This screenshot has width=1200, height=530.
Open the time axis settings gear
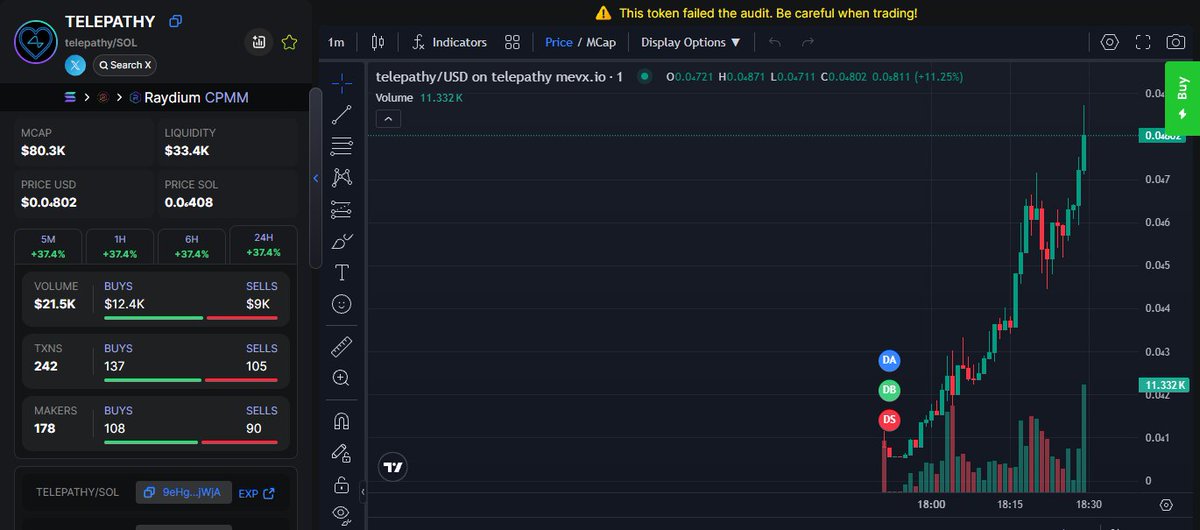[x=1166, y=505]
